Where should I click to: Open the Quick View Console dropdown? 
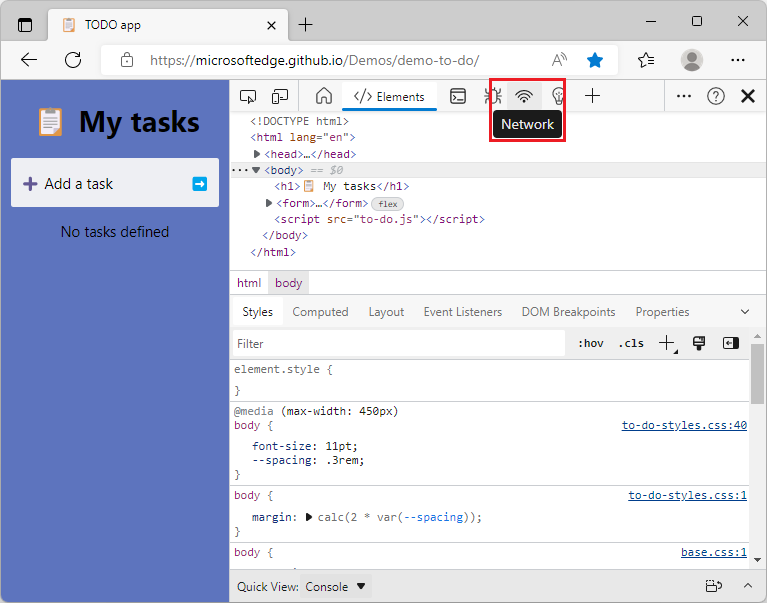click(x=336, y=586)
